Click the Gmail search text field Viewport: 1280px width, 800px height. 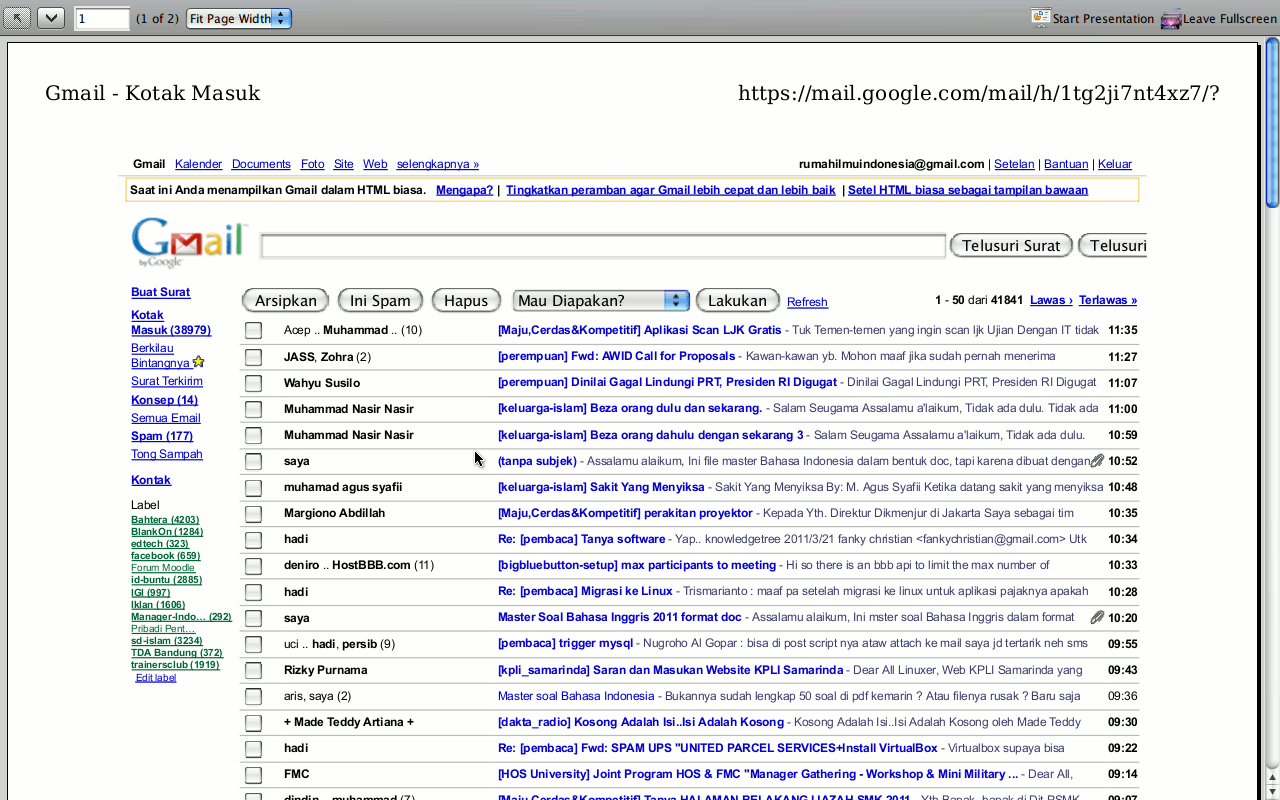click(603, 246)
